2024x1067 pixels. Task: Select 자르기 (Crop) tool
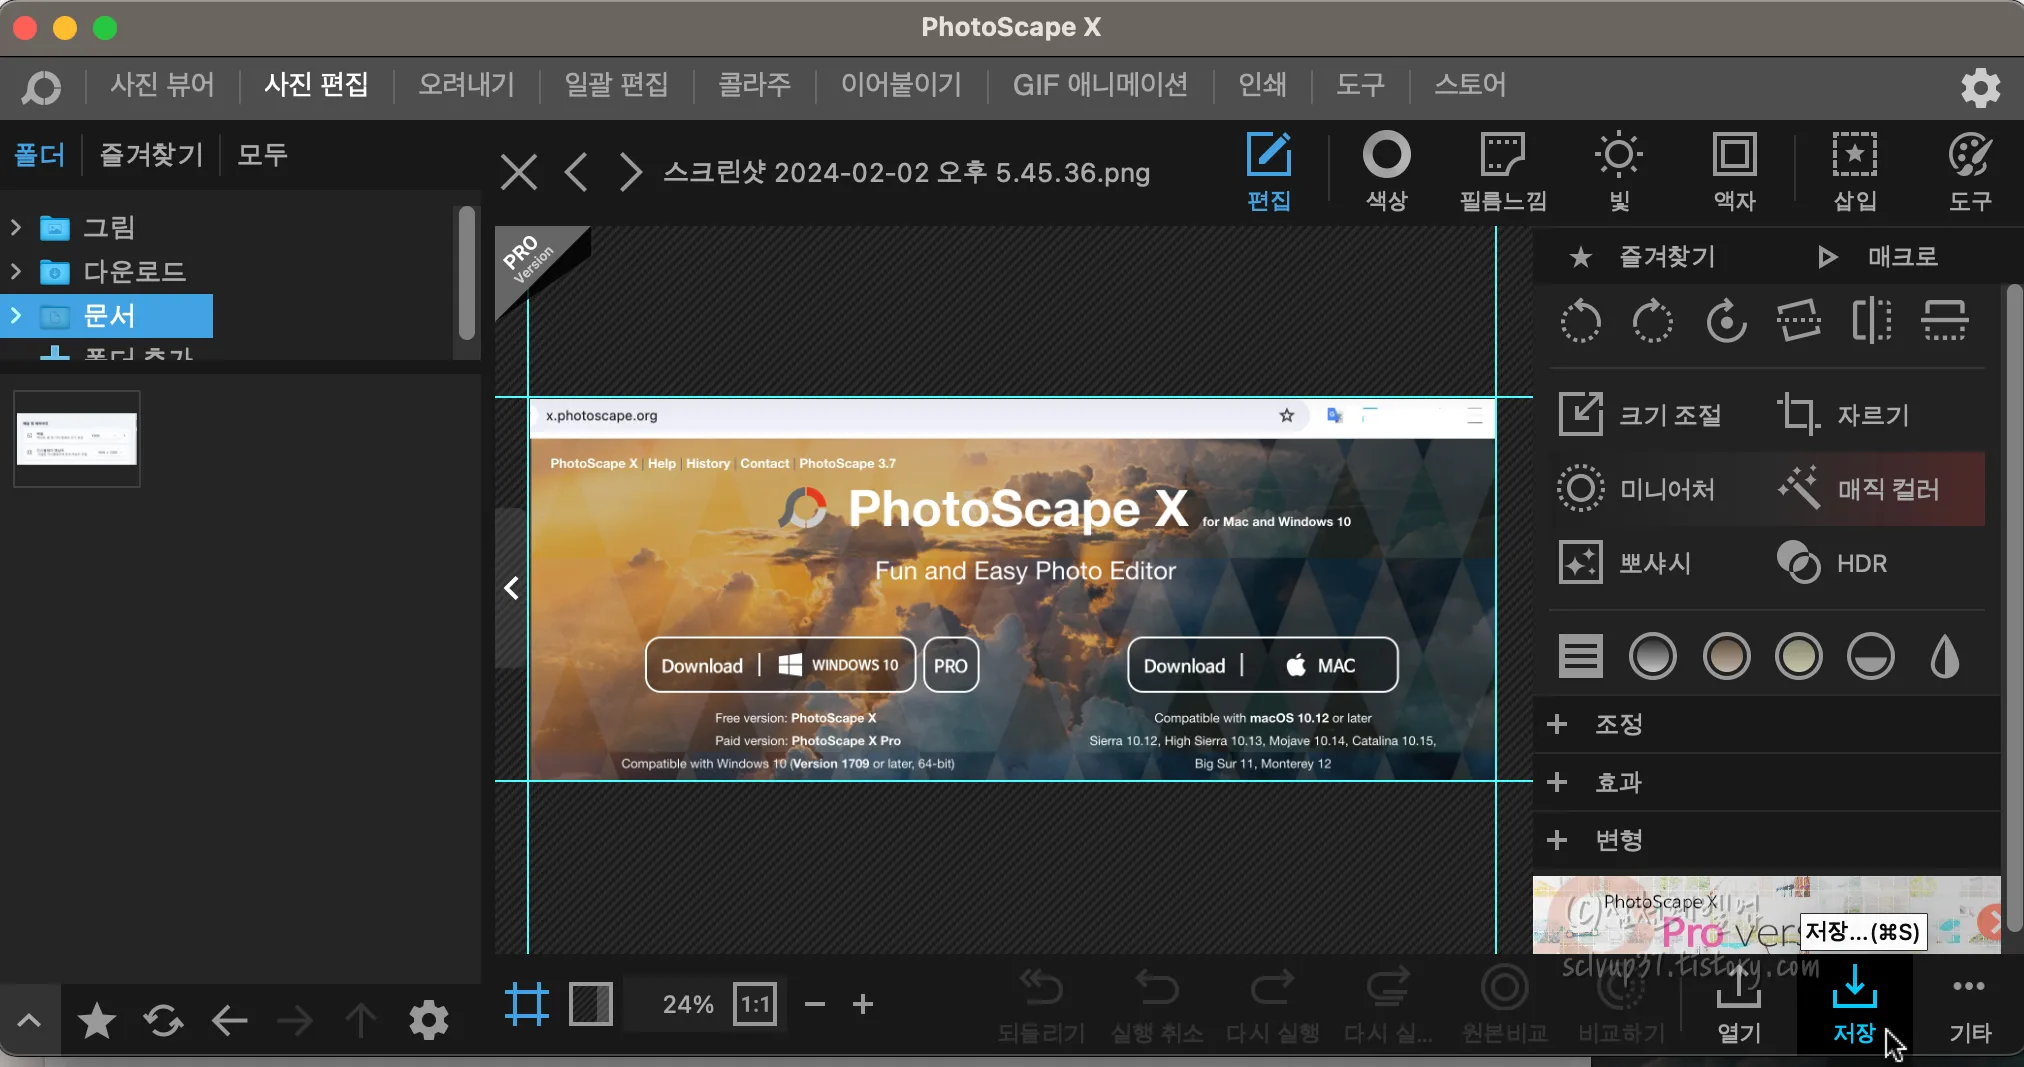[1843, 414]
